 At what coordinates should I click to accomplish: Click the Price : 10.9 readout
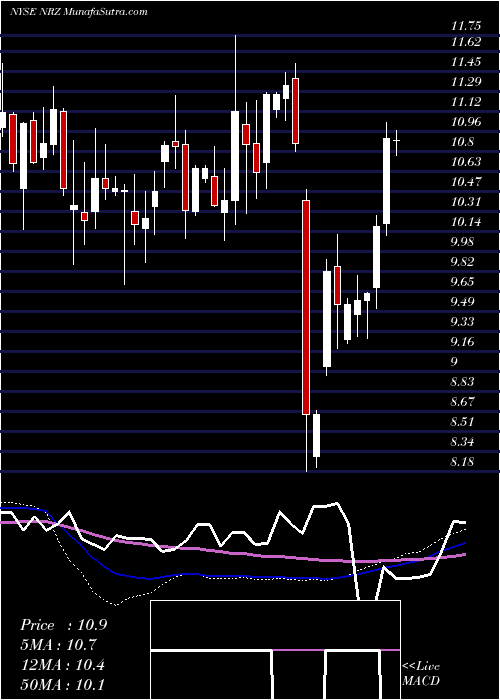point(63,625)
